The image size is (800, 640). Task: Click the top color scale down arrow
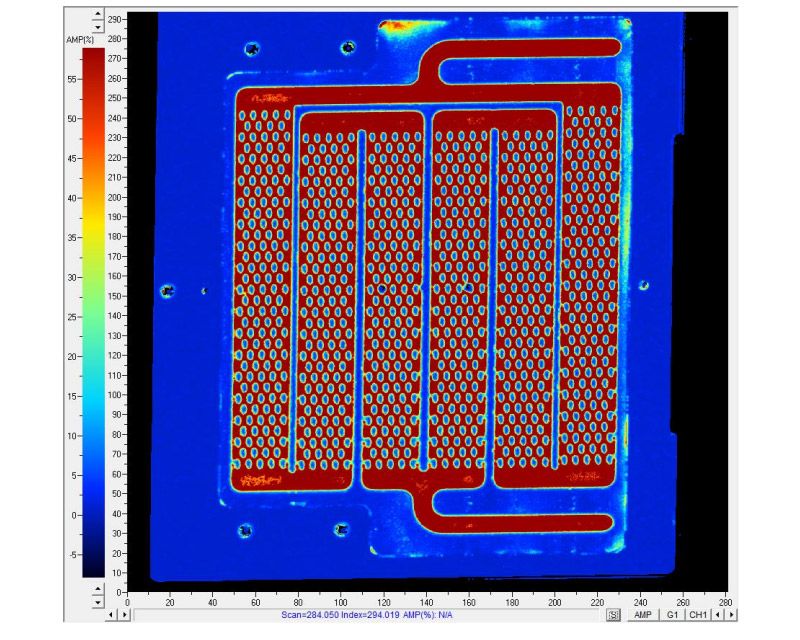coord(96,28)
